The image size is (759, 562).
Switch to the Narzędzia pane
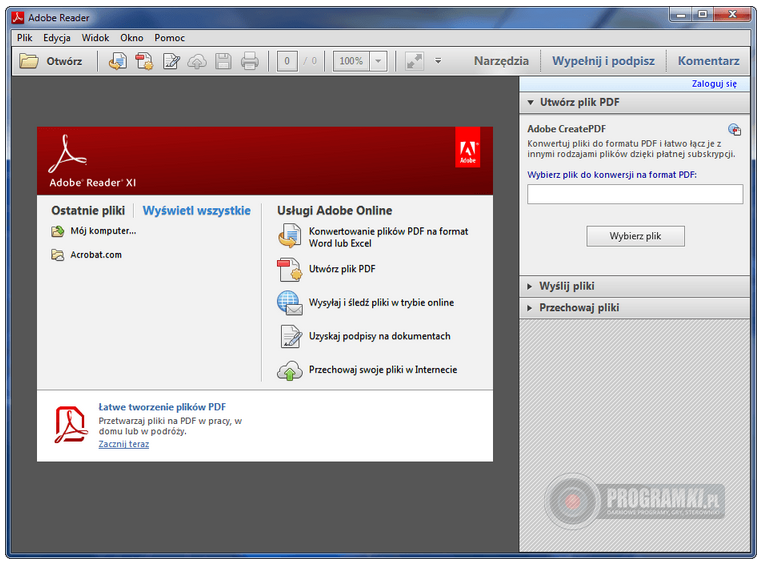point(501,61)
